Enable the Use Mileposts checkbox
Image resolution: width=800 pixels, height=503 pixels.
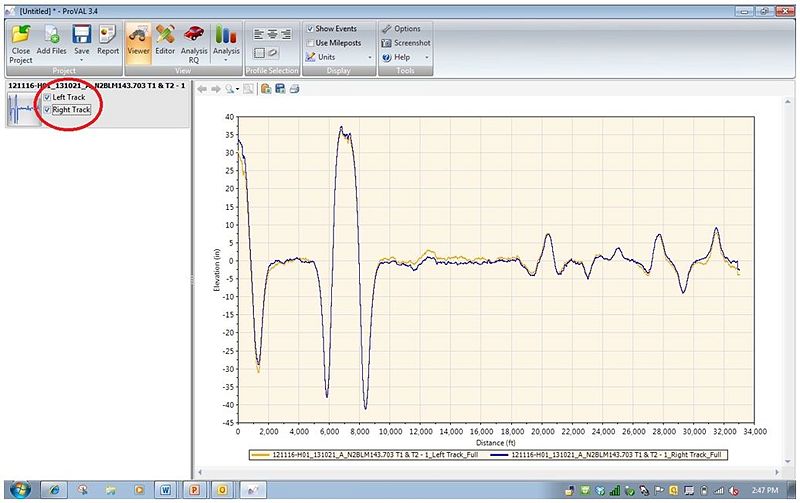click(310, 43)
